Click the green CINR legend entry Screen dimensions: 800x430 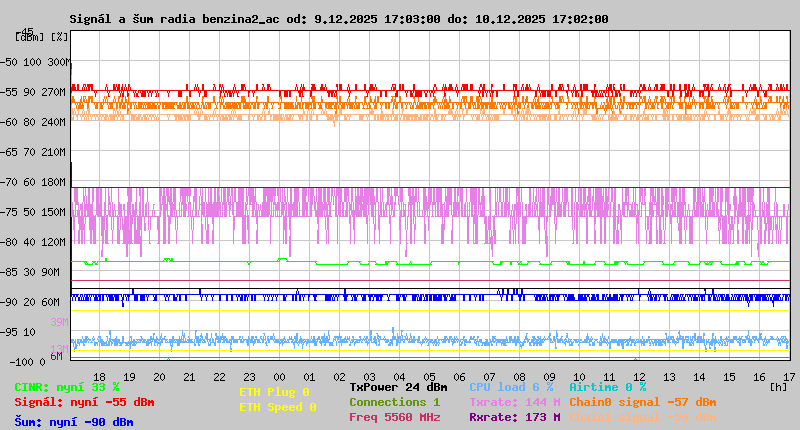(67, 387)
